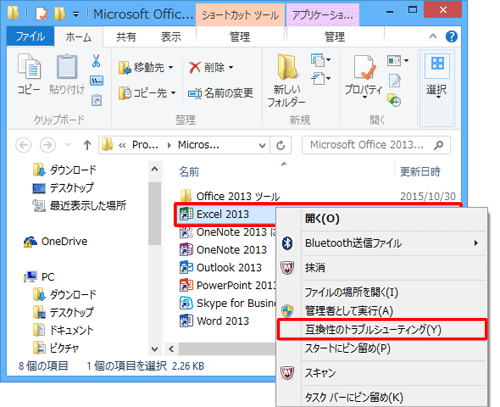Click the Up one level arrow
500x407 pixels.
coord(87,145)
